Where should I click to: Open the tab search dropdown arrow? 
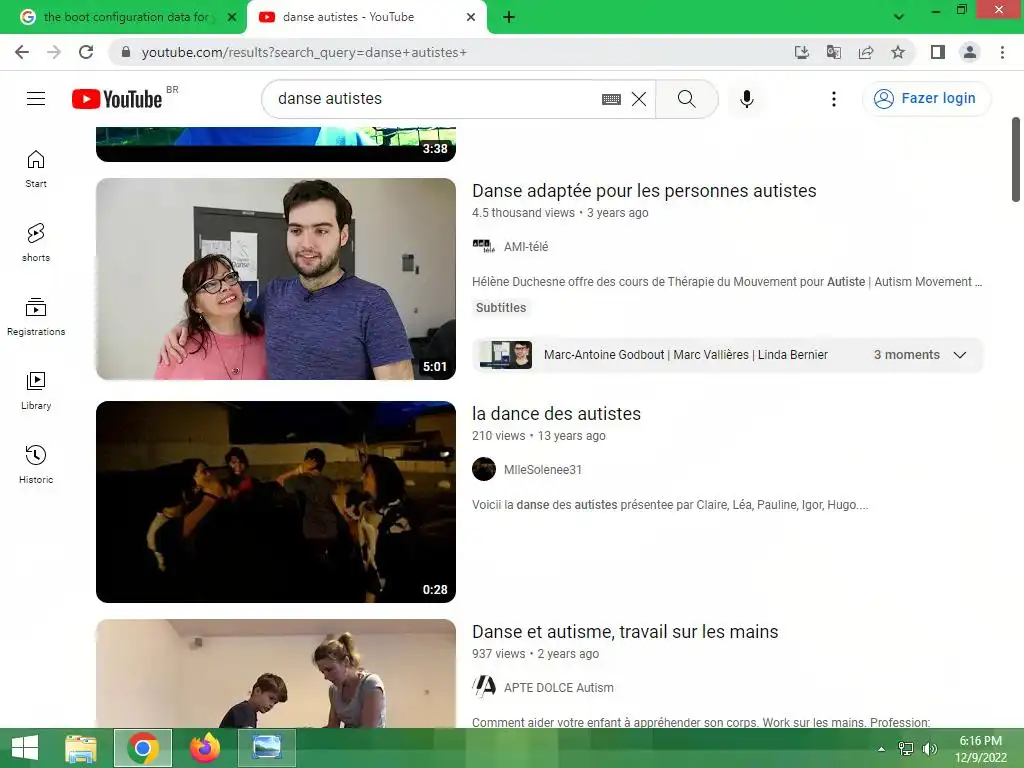899,17
